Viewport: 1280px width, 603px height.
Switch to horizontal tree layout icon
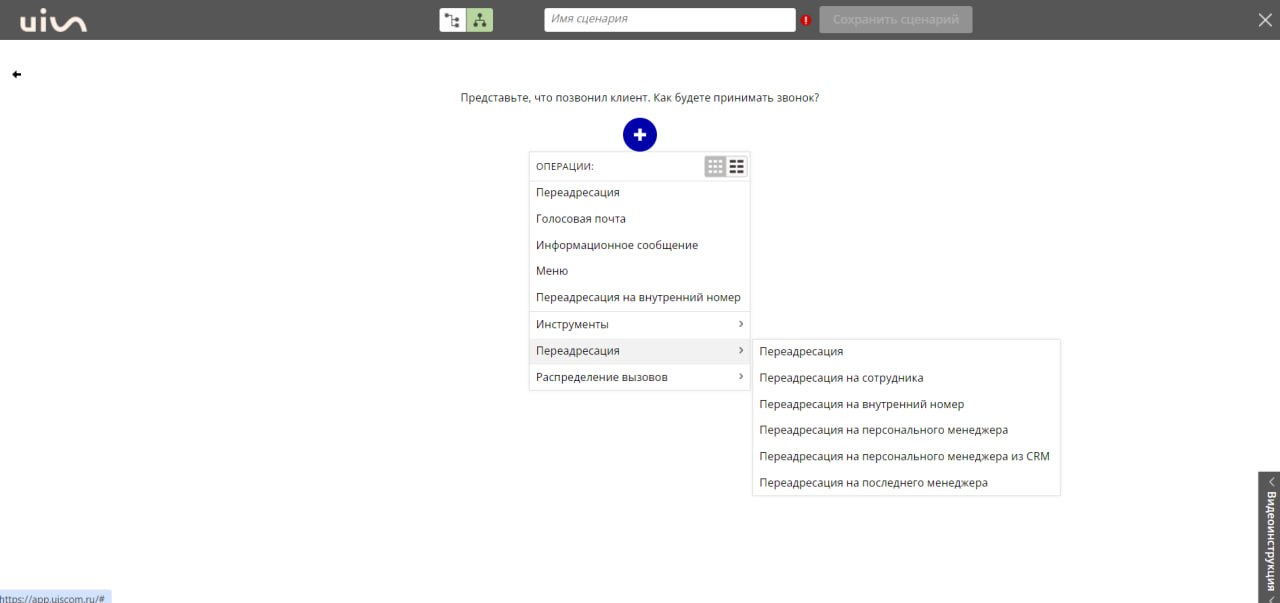453,20
